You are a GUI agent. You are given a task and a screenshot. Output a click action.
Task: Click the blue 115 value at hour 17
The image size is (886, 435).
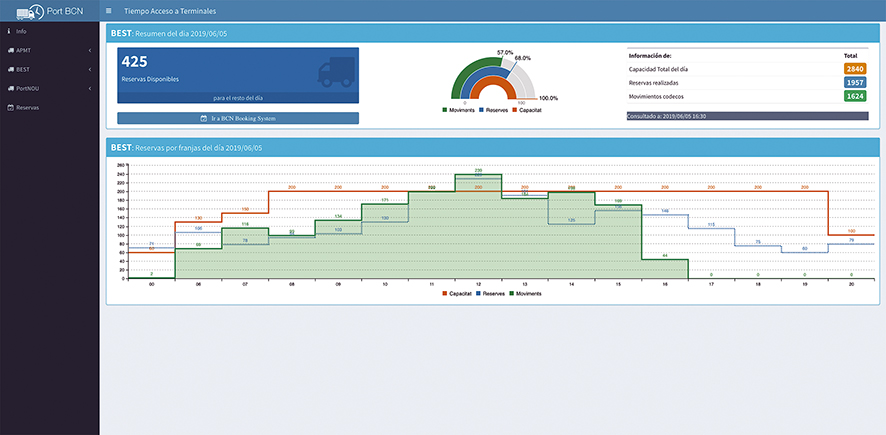(x=711, y=225)
